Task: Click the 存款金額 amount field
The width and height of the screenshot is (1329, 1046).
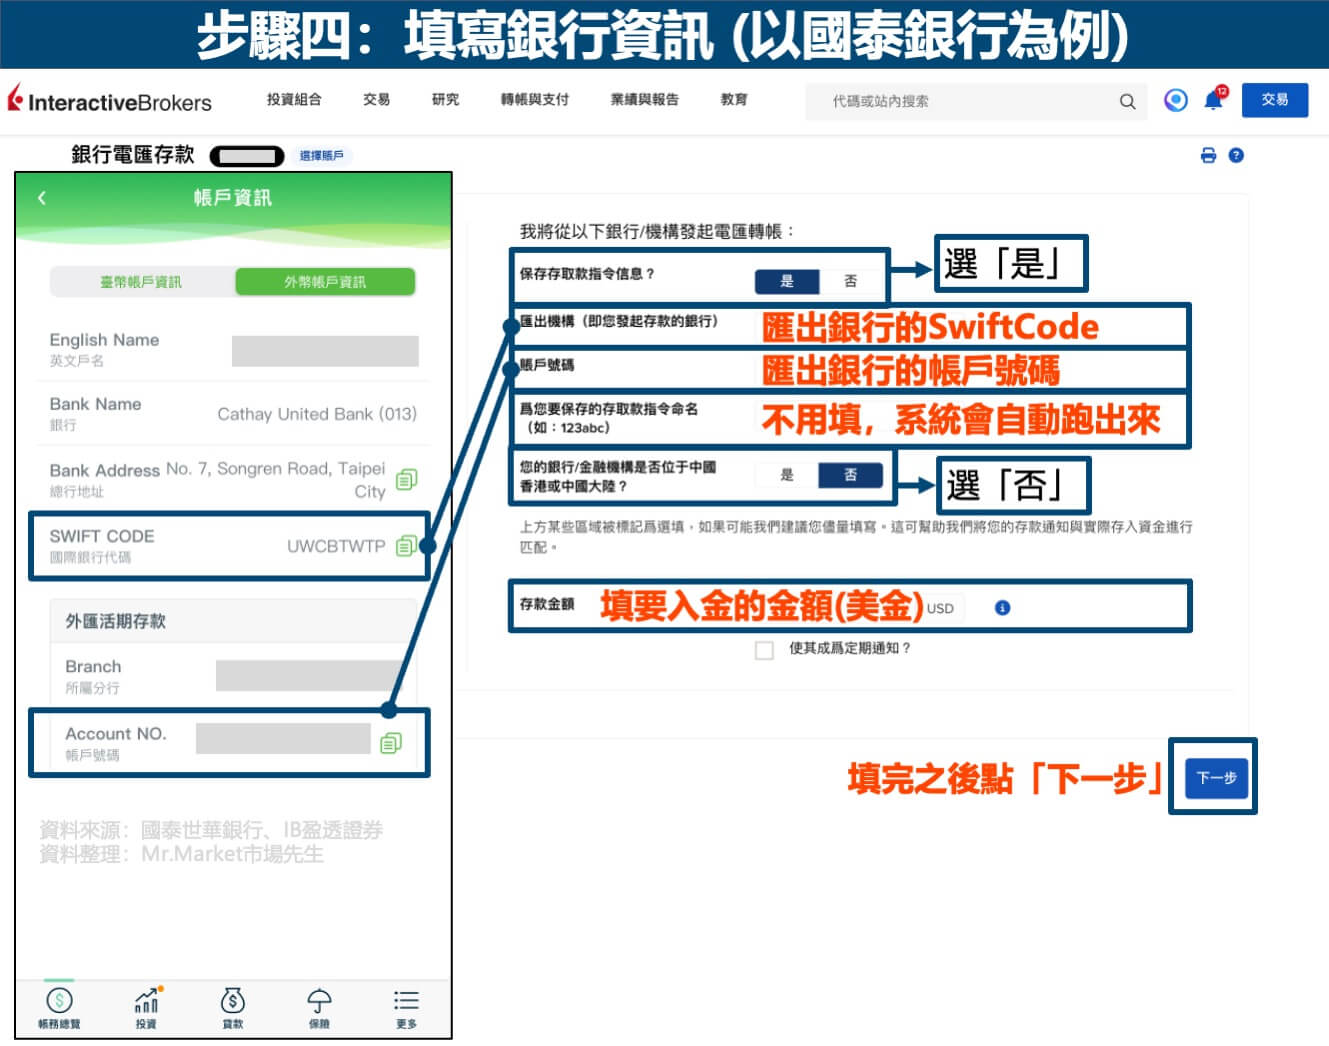Action: coord(760,607)
